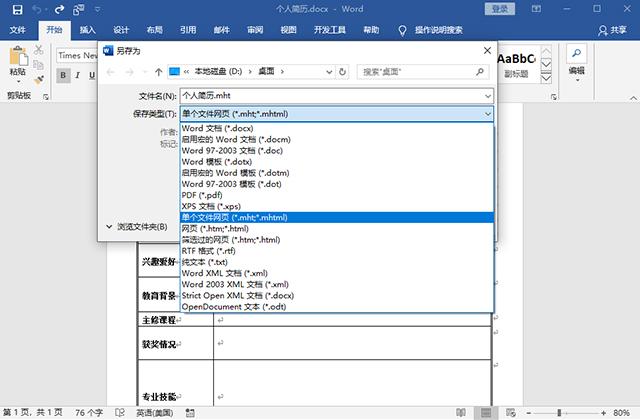The image size is (640, 420).
Task: Choose 网页 (*.htm;*.html) option
Action: coord(337,229)
